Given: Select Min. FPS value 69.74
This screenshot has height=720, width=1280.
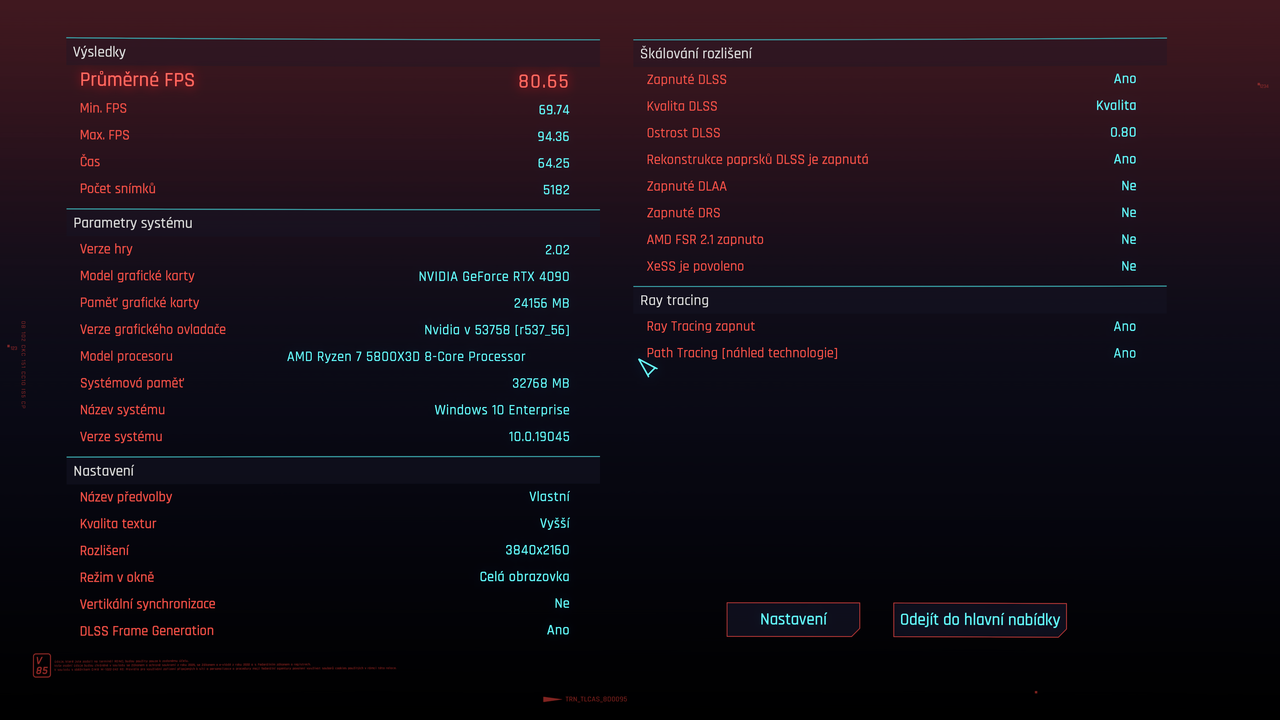Looking at the screenshot, I should click(x=554, y=109).
